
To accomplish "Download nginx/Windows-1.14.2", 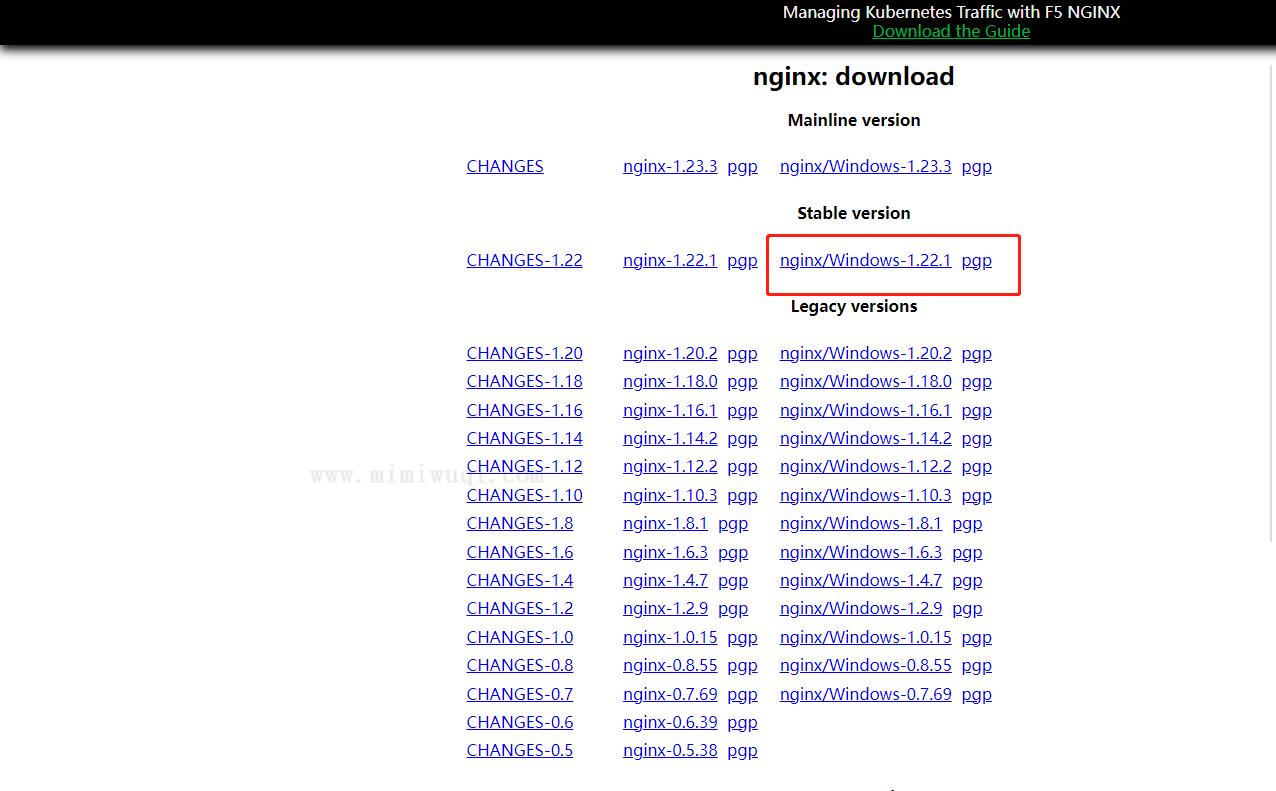I will [866, 438].
